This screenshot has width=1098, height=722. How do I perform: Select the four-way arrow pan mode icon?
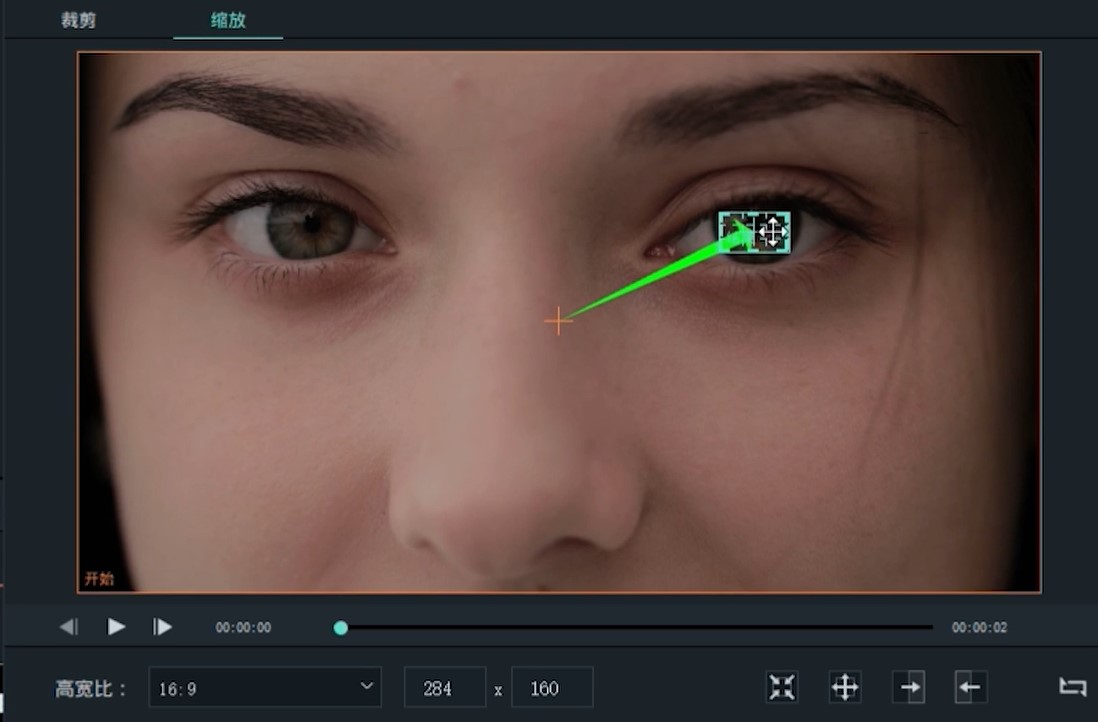(845, 687)
